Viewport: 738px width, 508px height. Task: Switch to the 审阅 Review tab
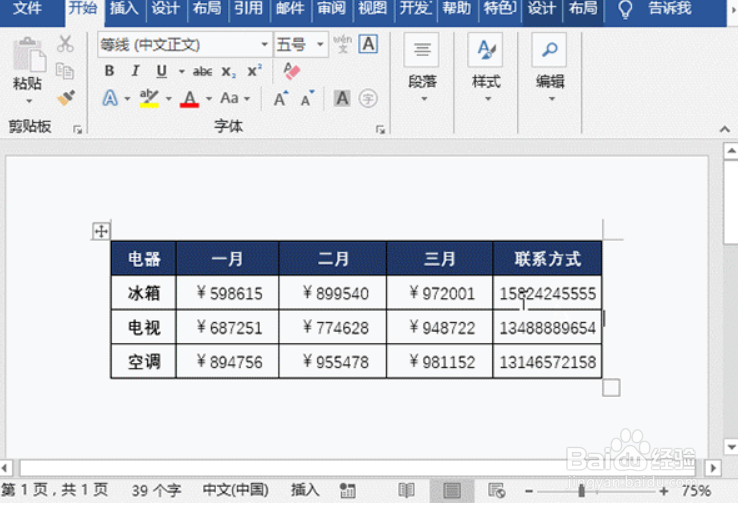click(x=331, y=8)
